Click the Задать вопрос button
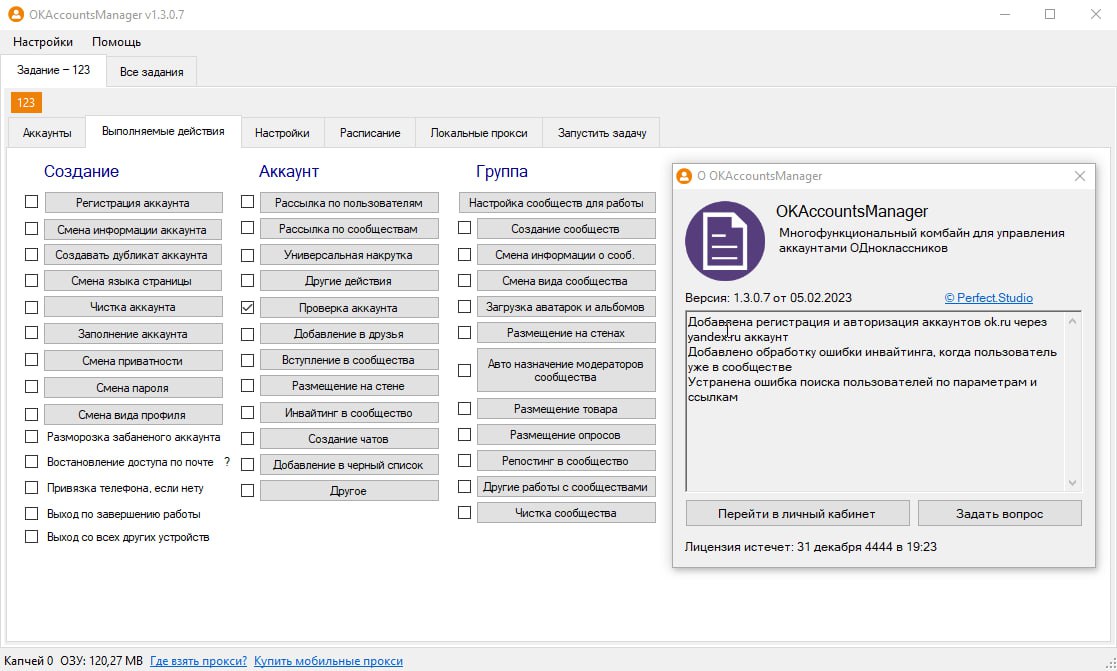Image resolution: width=1117 pixels, height=671 pixels. pos(999,514)
